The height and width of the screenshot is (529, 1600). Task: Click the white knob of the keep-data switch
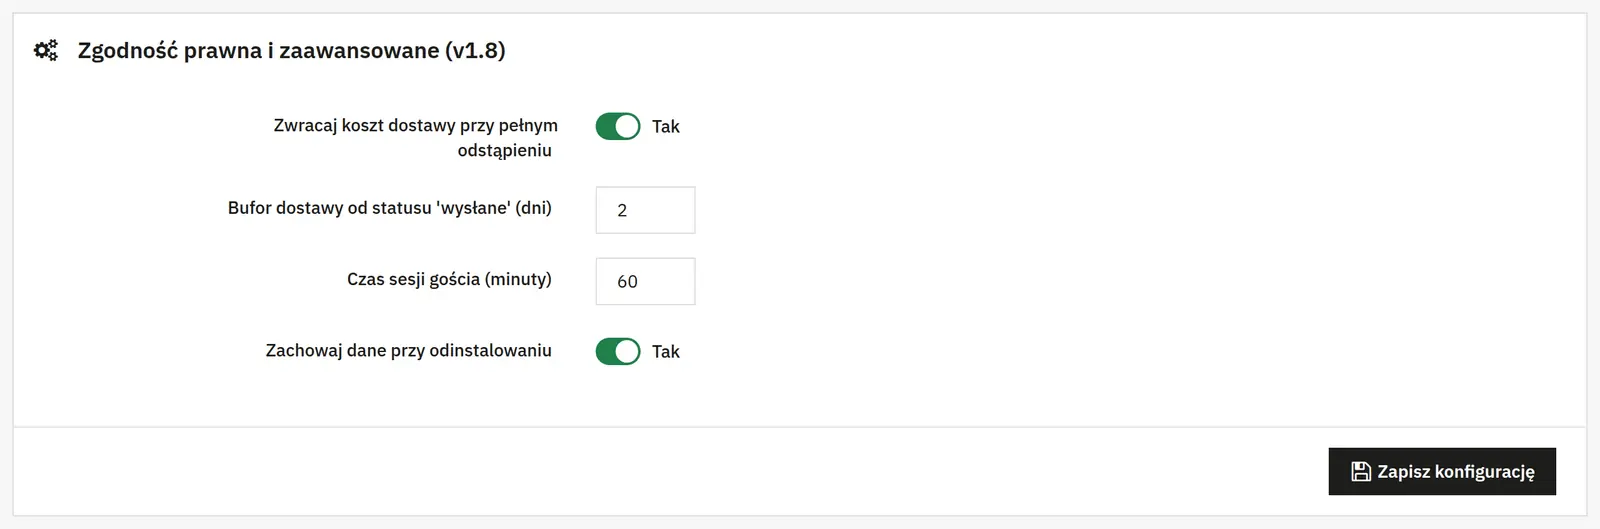click(627, 351)
